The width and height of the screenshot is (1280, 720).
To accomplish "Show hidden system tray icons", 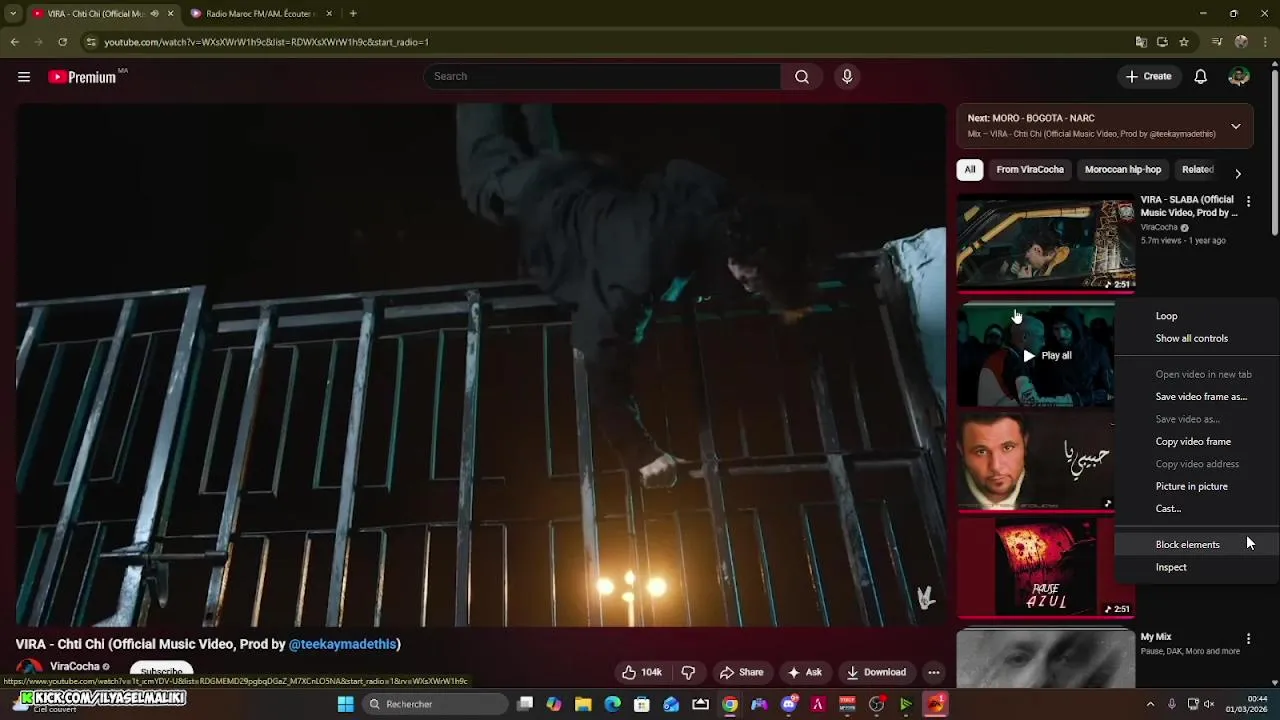I will point(1150,704).
